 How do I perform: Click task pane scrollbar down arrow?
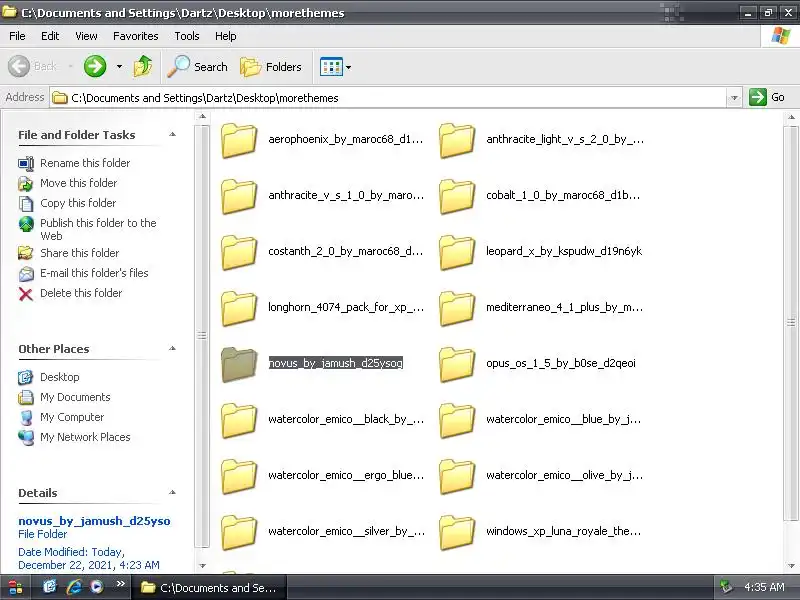click(203, 565)
